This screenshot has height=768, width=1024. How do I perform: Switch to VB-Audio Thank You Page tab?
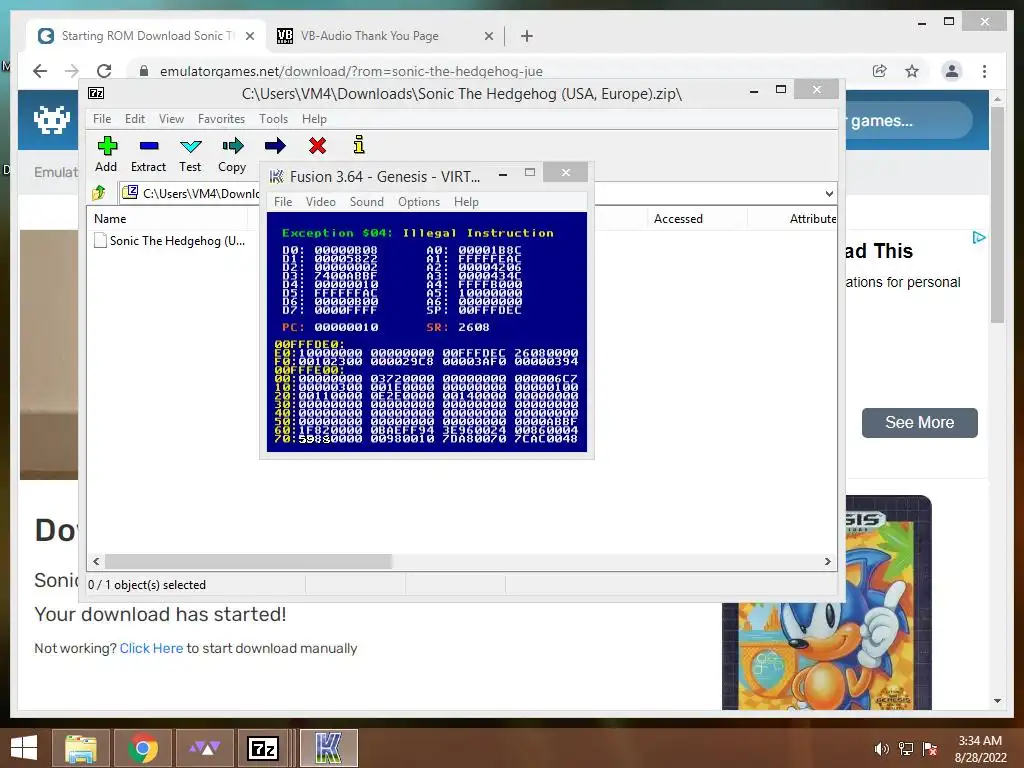point(370,36)
